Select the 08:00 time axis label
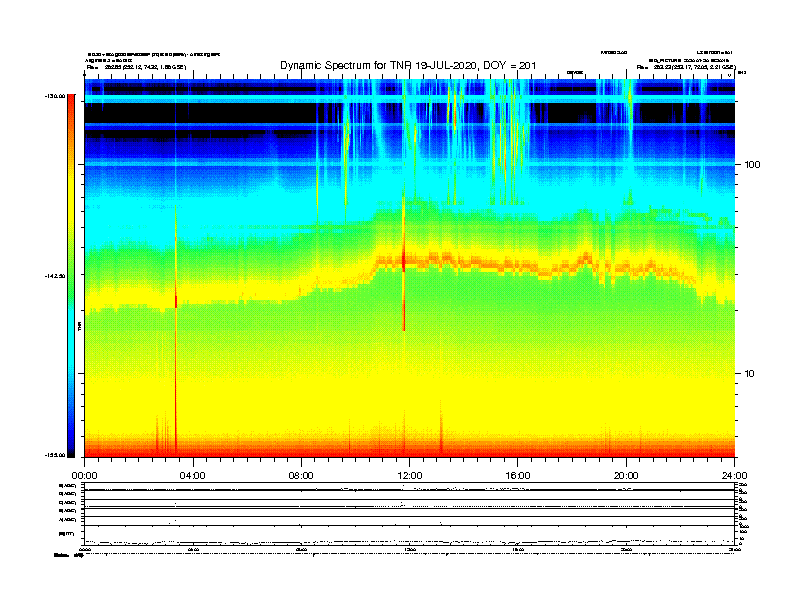Image resolution: width=792 pixels, height=612 pixels. click(x=301, y=475)
